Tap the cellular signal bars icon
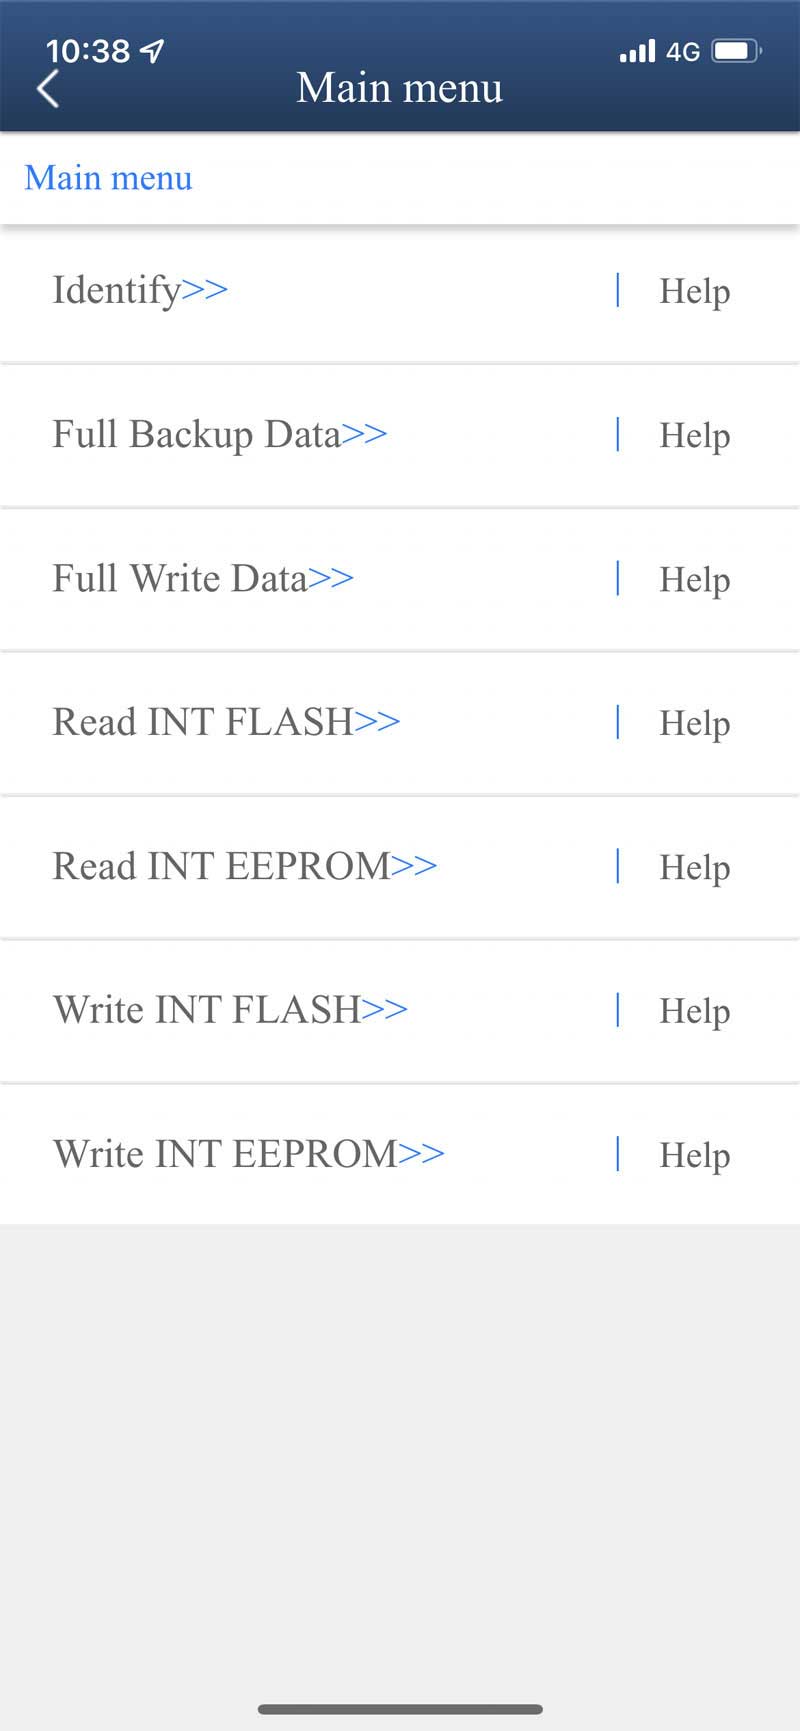The height and width of the screenshot is (1731, 800). 637,51
